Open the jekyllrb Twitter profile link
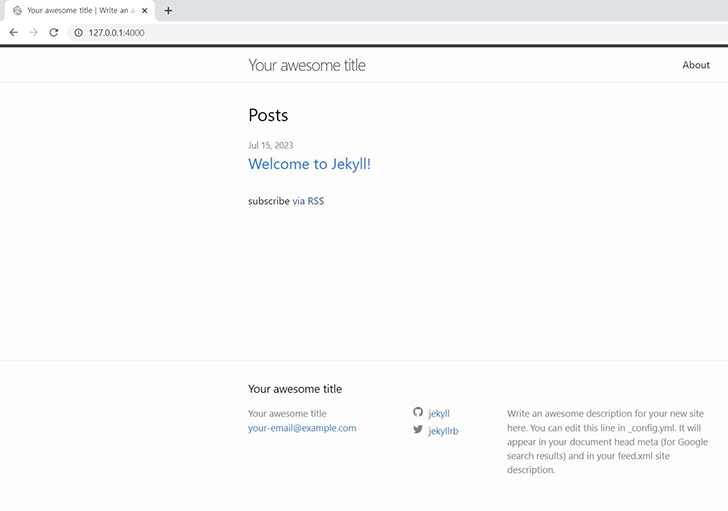The height and width of the screenshot is (511, 728). pos(443,431)
